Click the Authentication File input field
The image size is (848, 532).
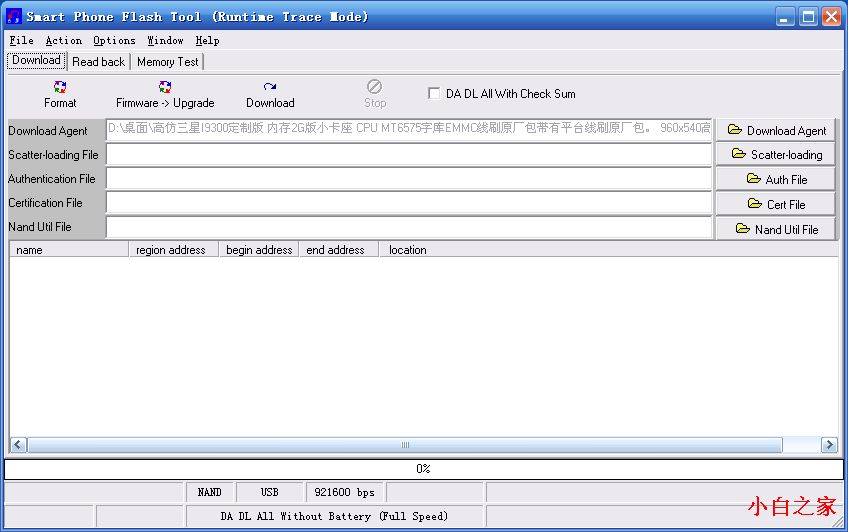409,178
